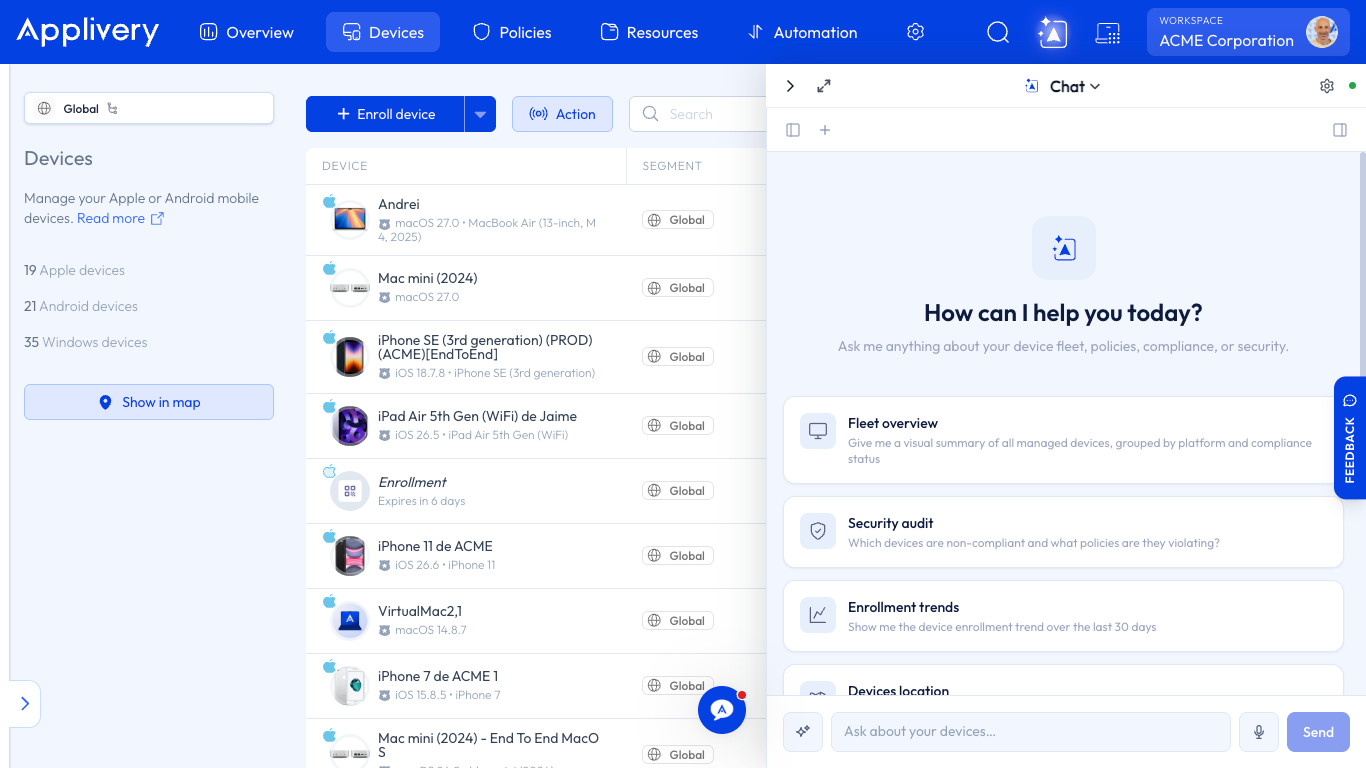Open chat panel settings gear
The height and width of the screenshot is (768, 1366).
tap(1327, 86)
